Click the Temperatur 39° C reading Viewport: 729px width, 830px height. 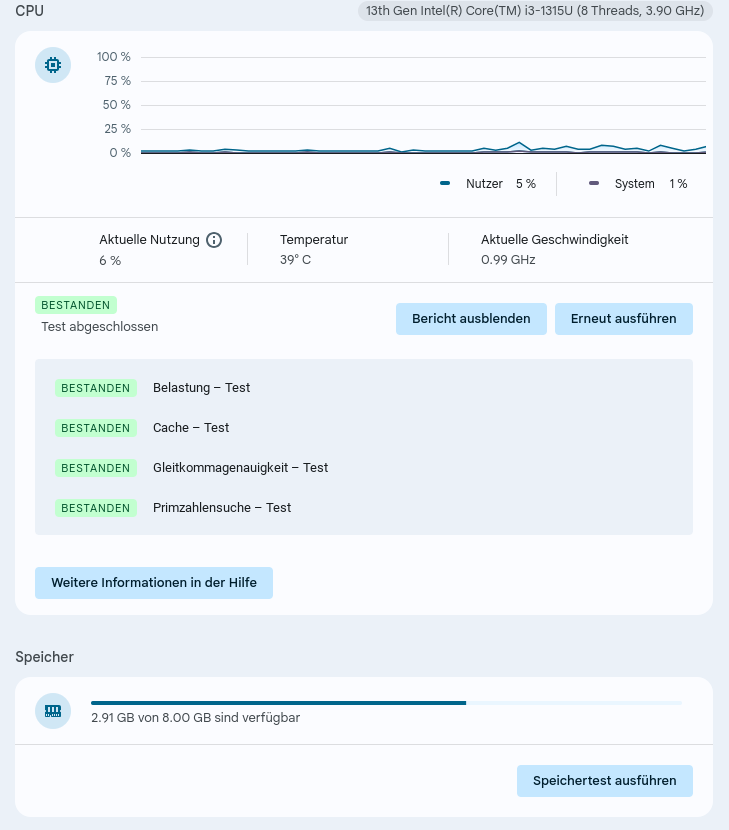[x=295, y=260]
